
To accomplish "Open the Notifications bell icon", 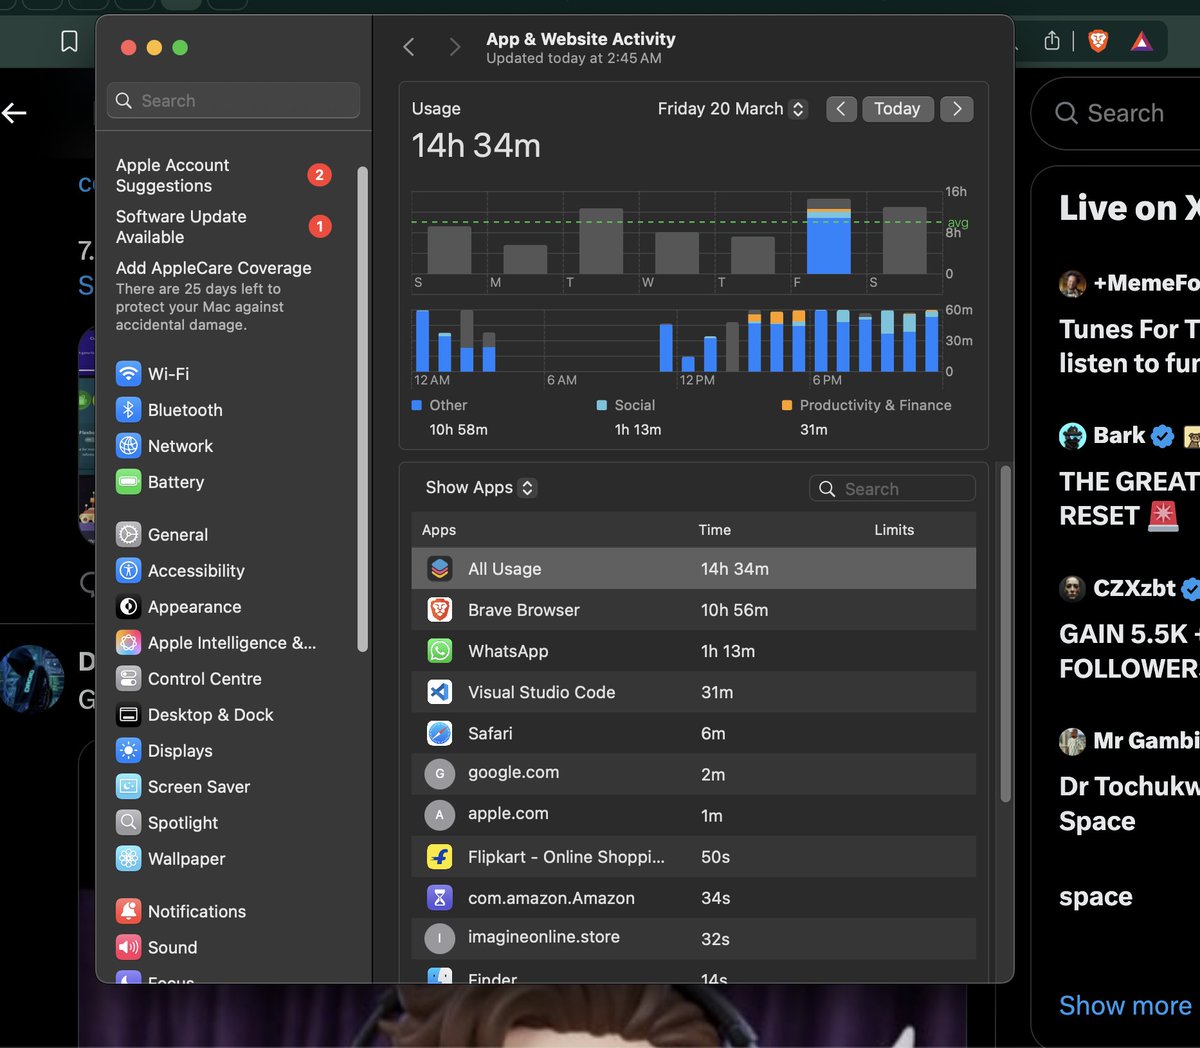I will point(128,912).
